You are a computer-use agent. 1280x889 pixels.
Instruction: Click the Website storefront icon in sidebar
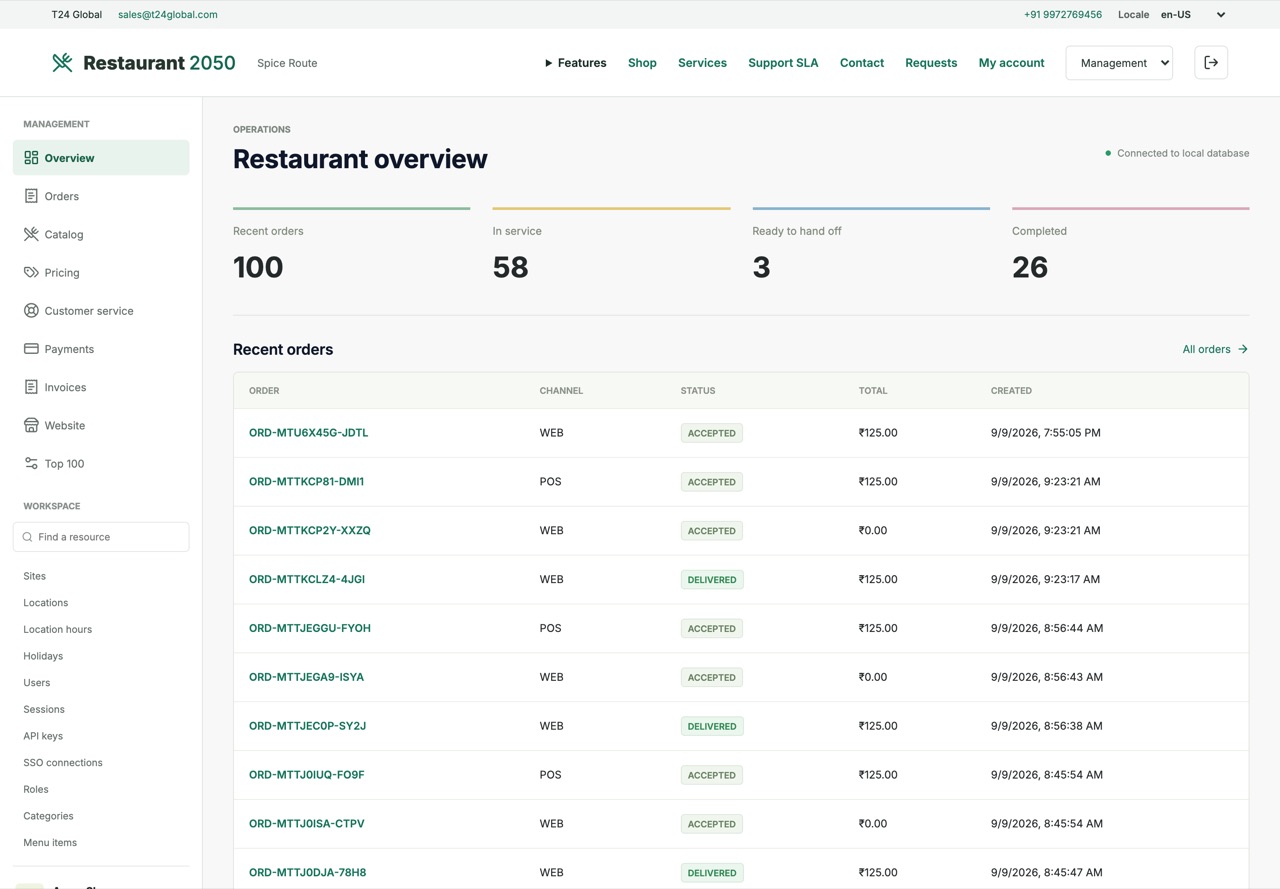(31, 425)
